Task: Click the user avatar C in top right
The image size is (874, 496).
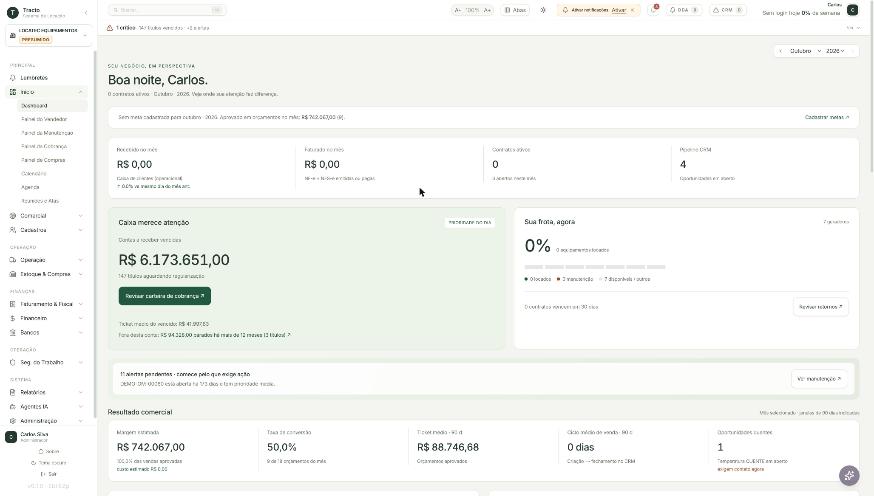Action: click(x=852, y=10)
